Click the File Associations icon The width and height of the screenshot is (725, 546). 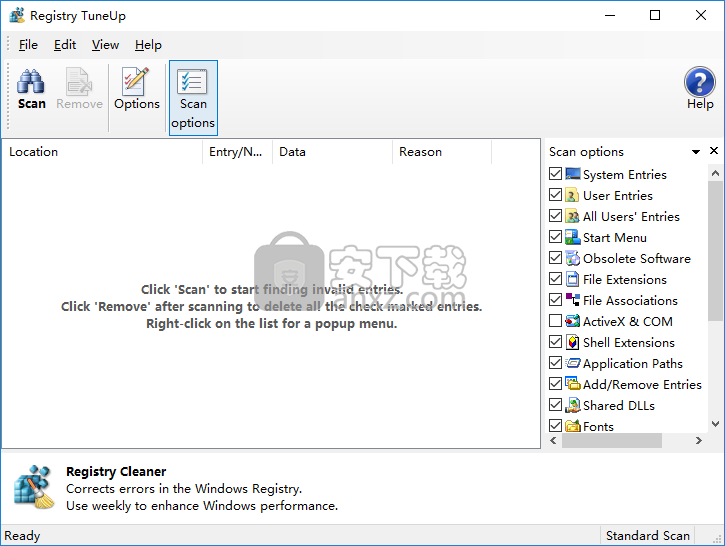(x=572, y=300)
